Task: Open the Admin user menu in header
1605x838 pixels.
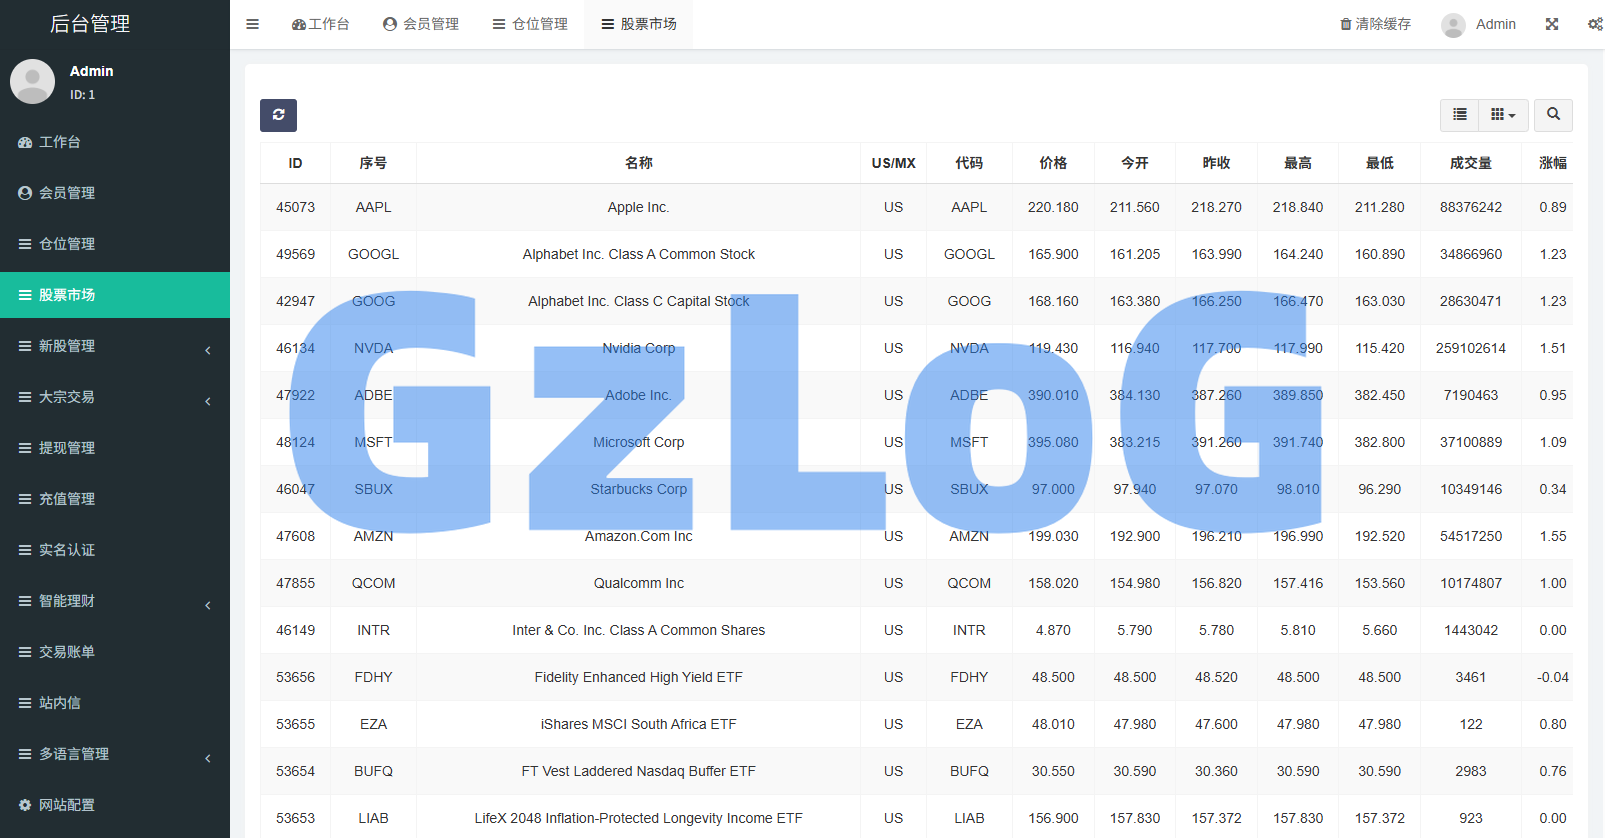Action: point(1479,24)
